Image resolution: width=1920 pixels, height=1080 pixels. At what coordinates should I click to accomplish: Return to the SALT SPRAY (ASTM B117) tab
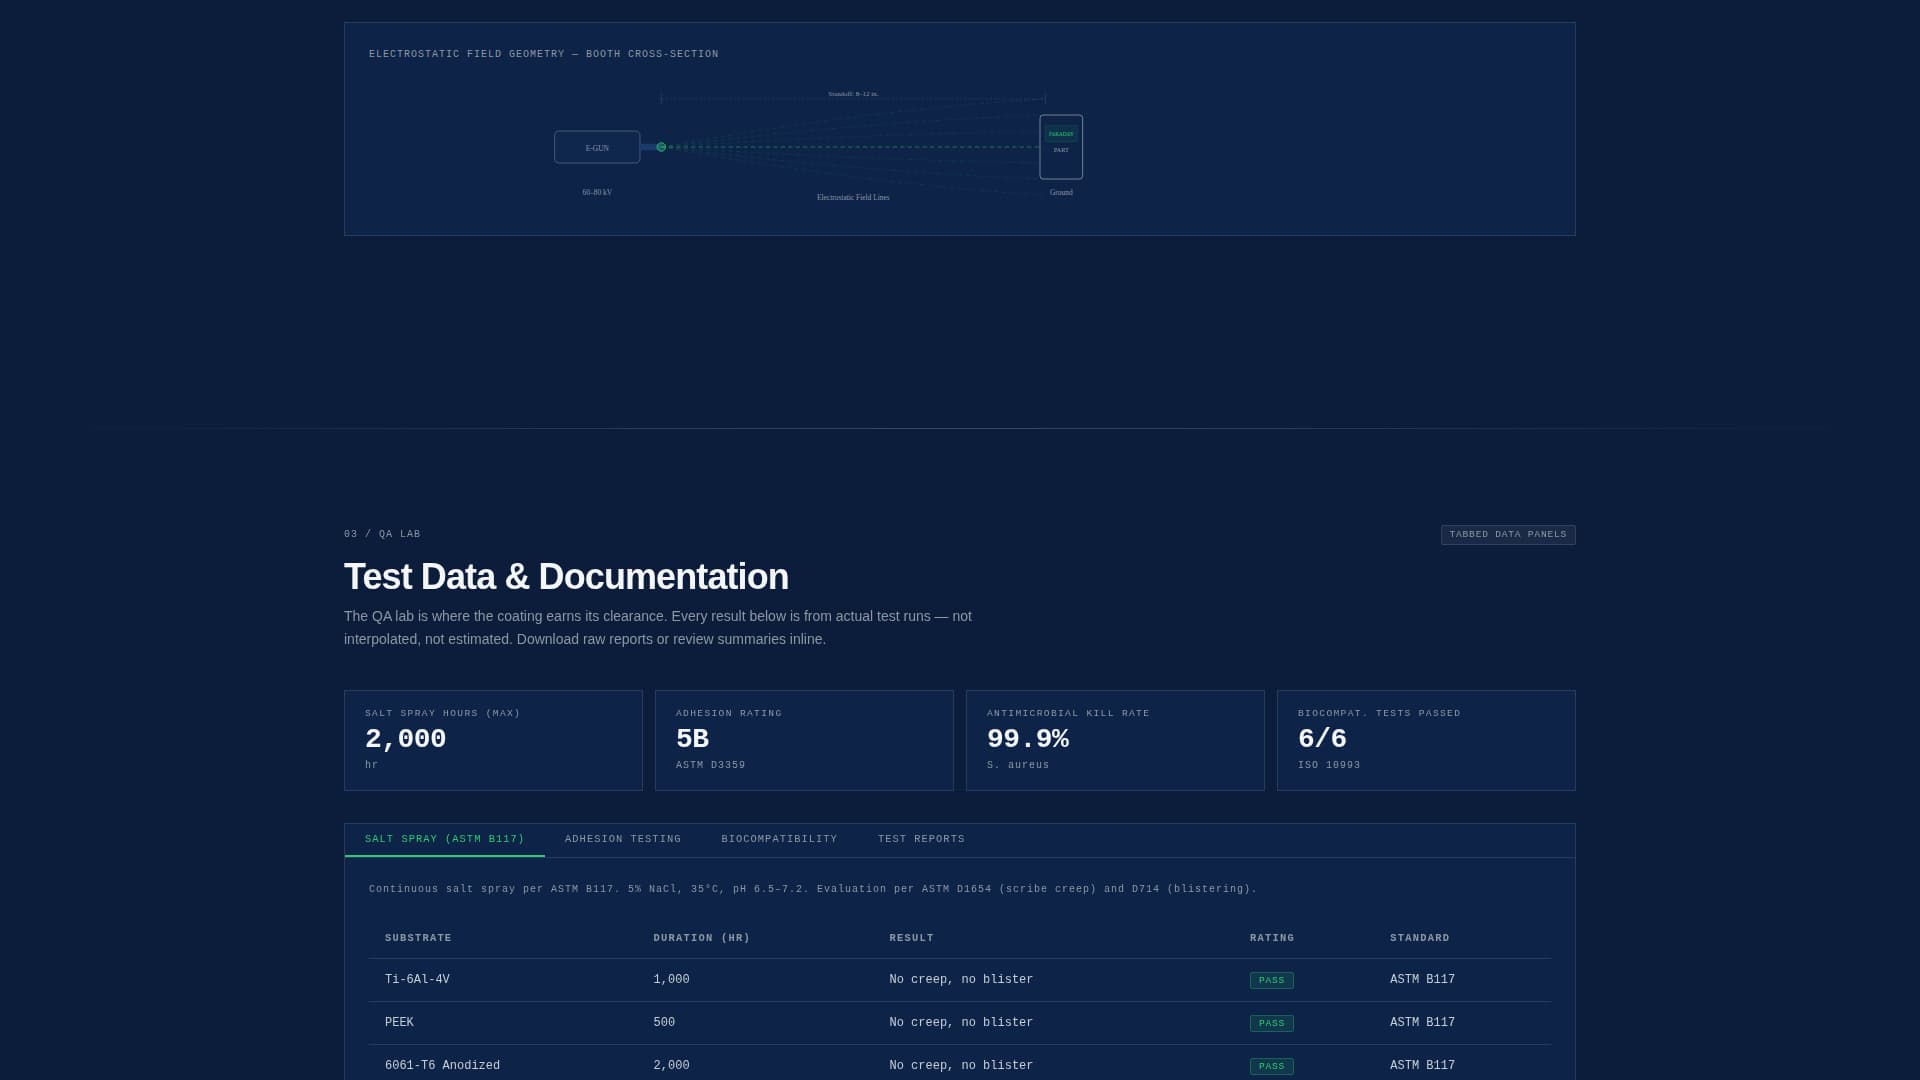pos(444,839)
